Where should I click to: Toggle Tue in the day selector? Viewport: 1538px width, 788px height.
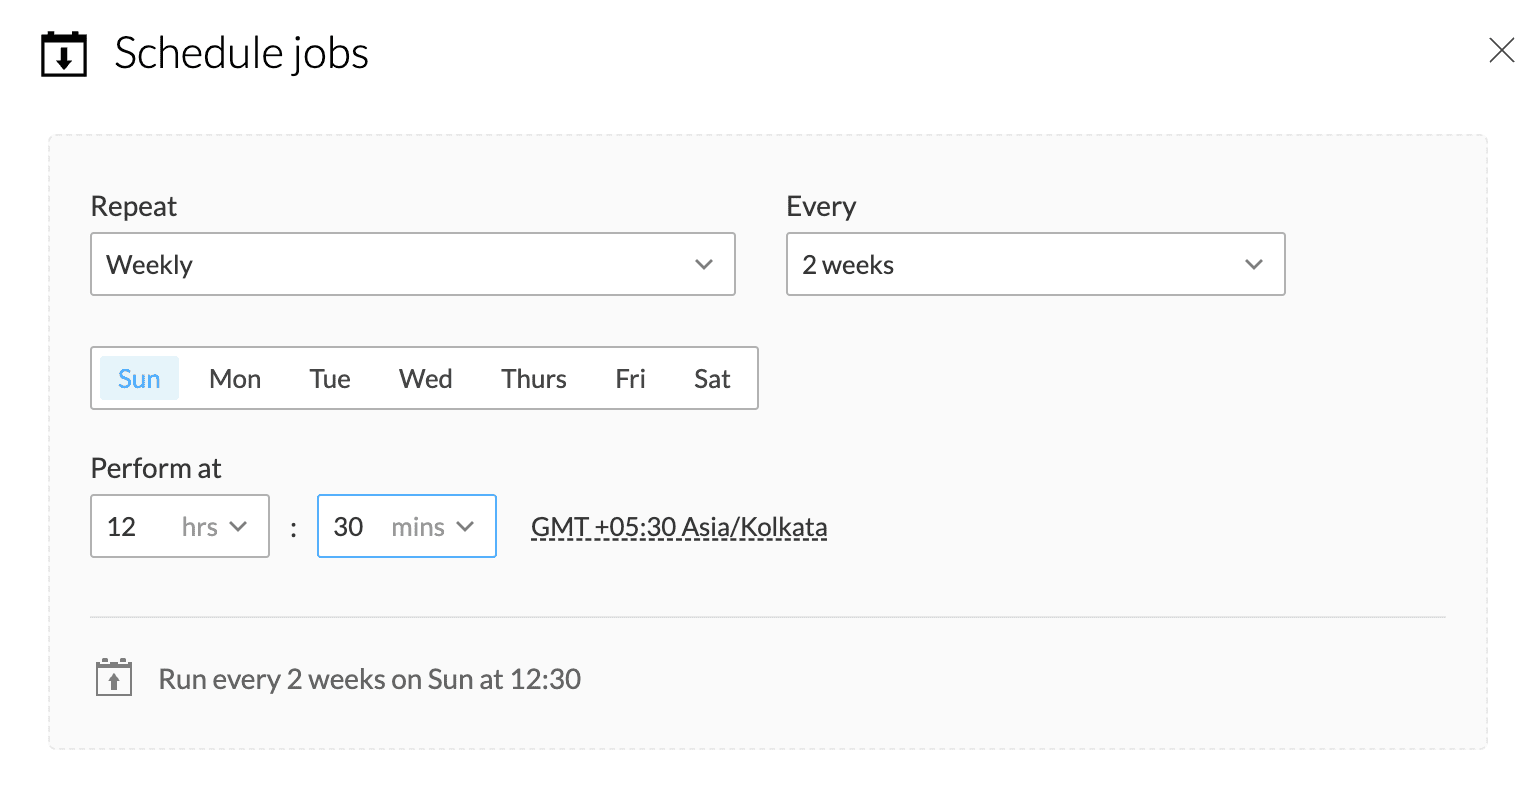click(x=330, y=378)
